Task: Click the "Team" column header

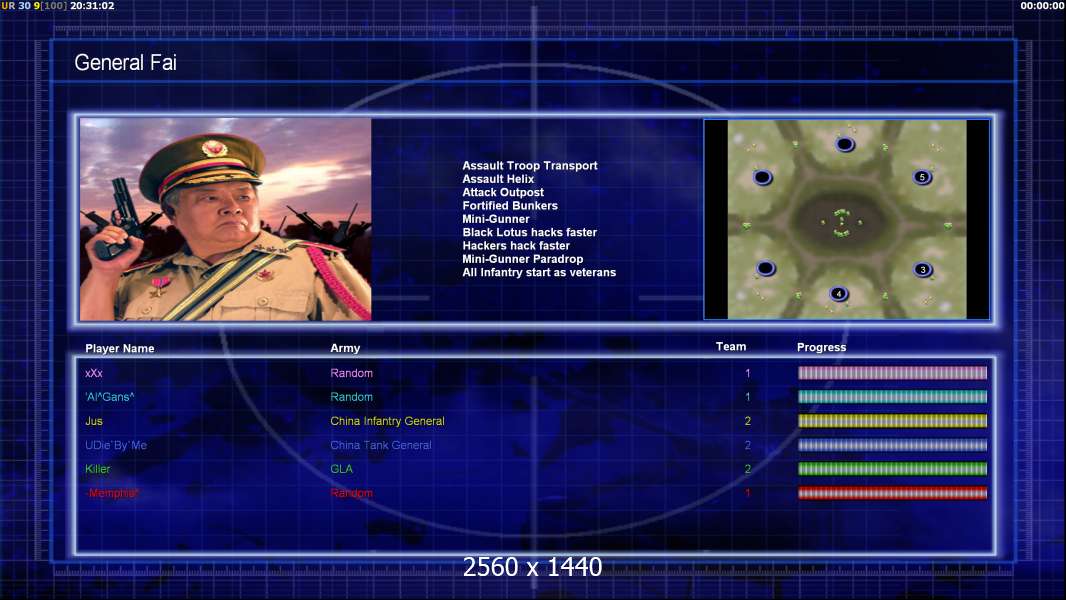Action: pos(731,347)
